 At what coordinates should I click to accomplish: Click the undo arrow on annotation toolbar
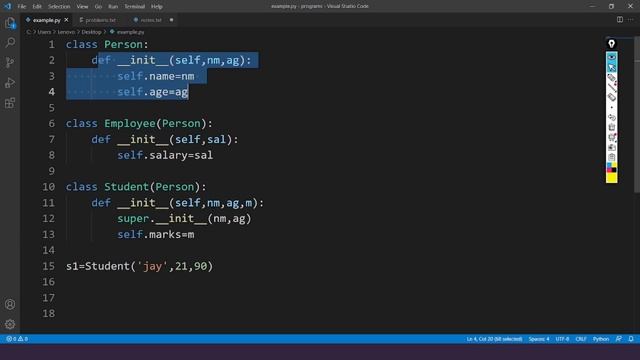(x=611, y=118)
